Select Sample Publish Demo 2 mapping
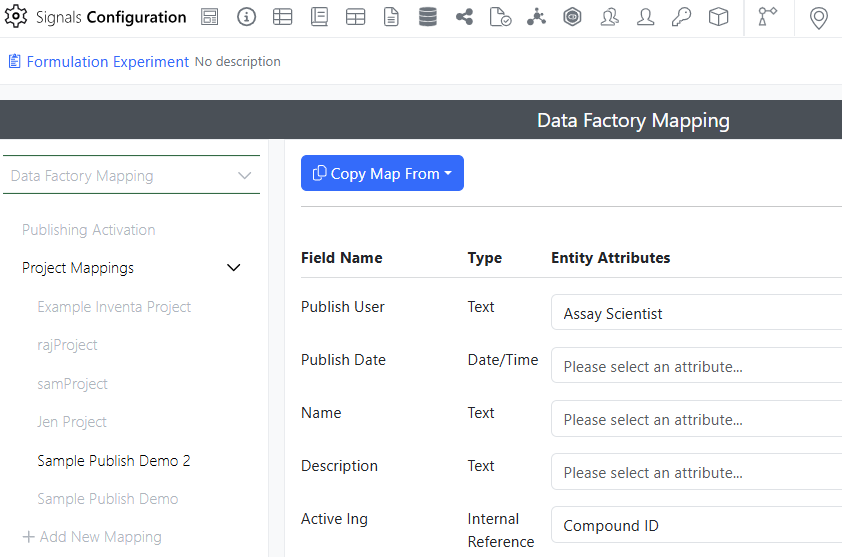 click(x=114, y=461)
